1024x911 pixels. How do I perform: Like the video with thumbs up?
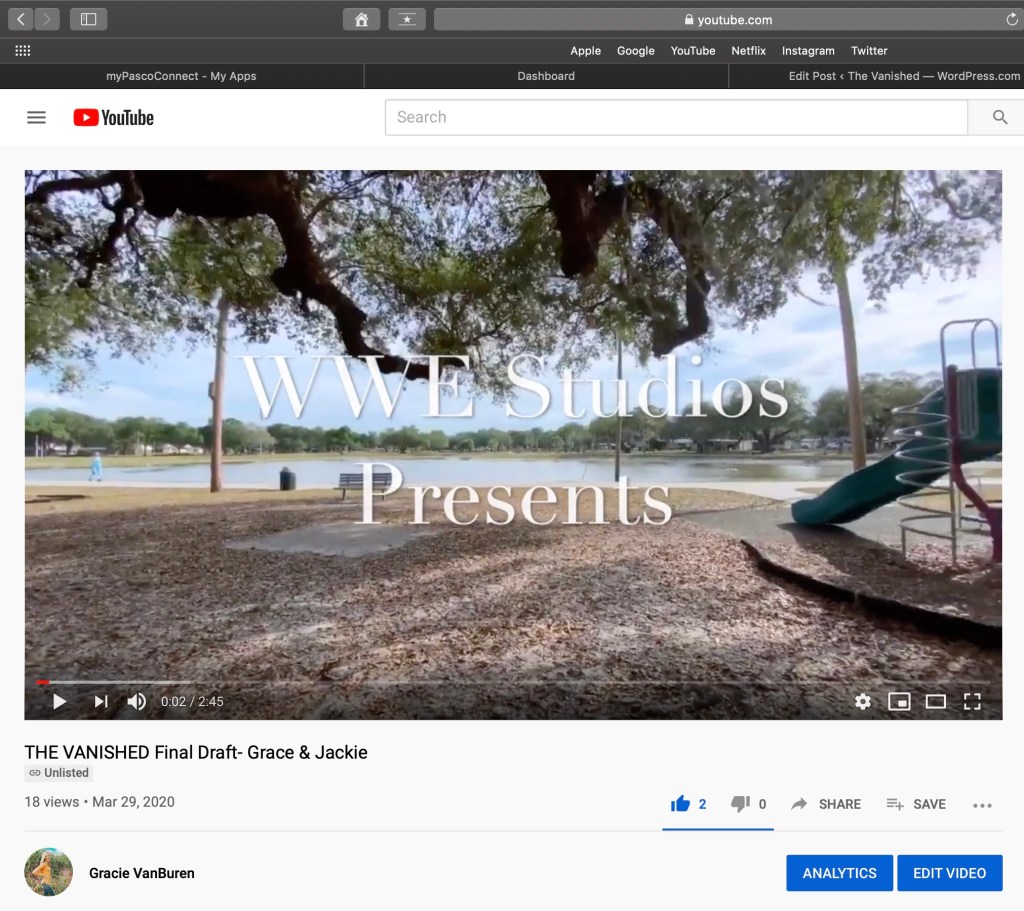click(681, 804)
